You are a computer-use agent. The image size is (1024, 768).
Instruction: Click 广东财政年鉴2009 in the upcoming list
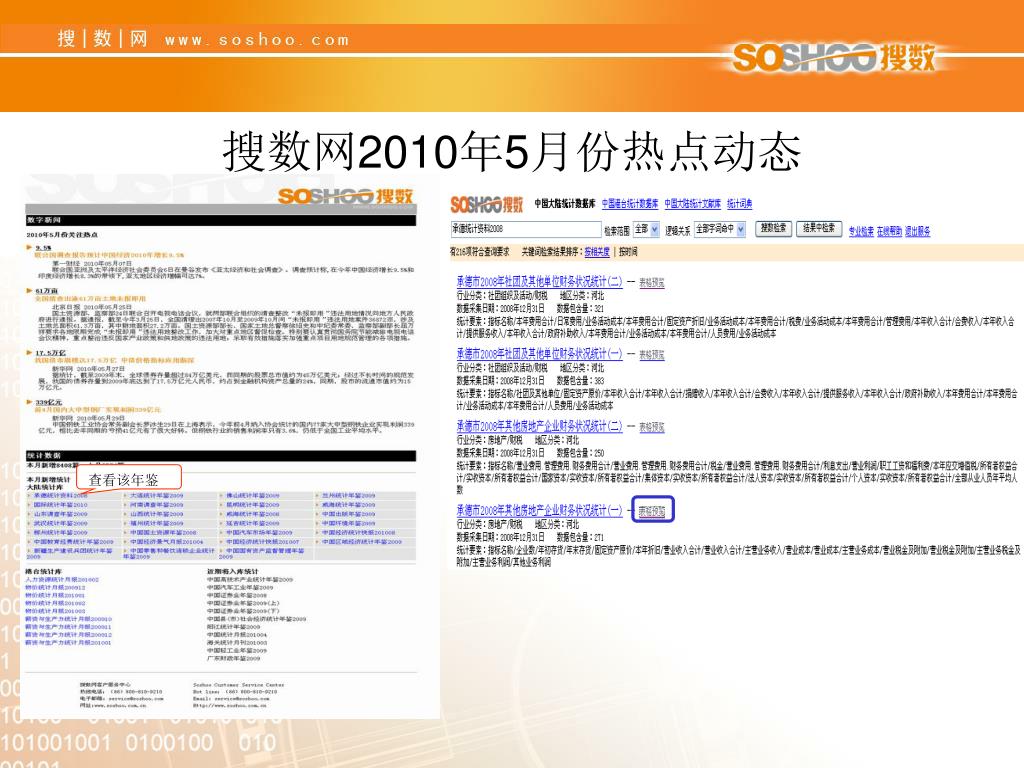(233, 658)
